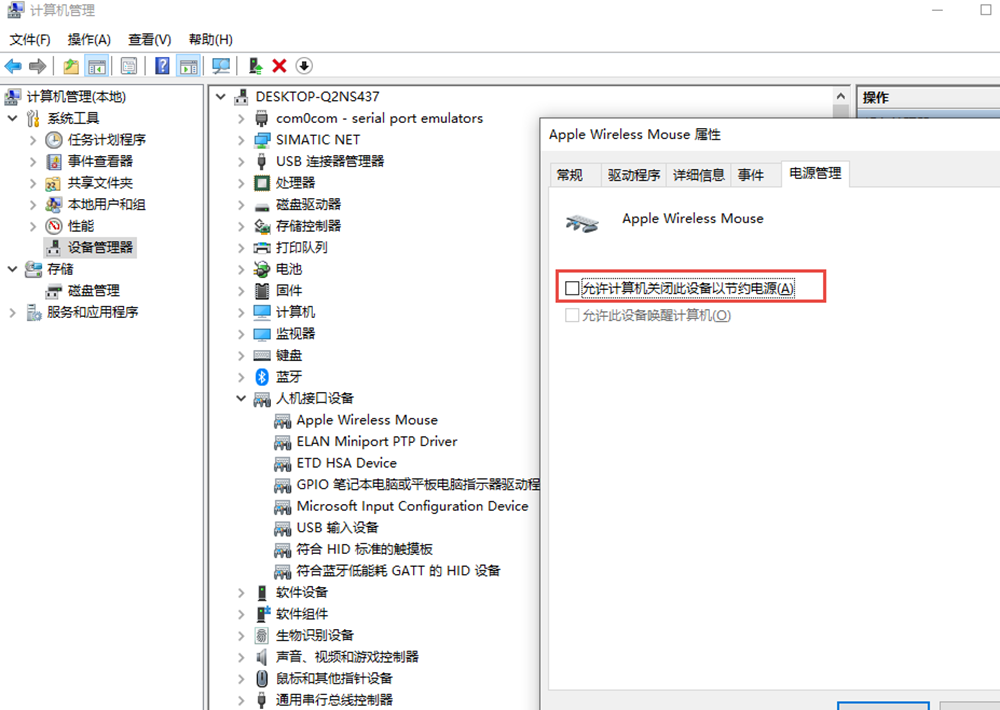Collapse the 人机接口设备 category
1000x710 pixels.
[x=241, y=398]
